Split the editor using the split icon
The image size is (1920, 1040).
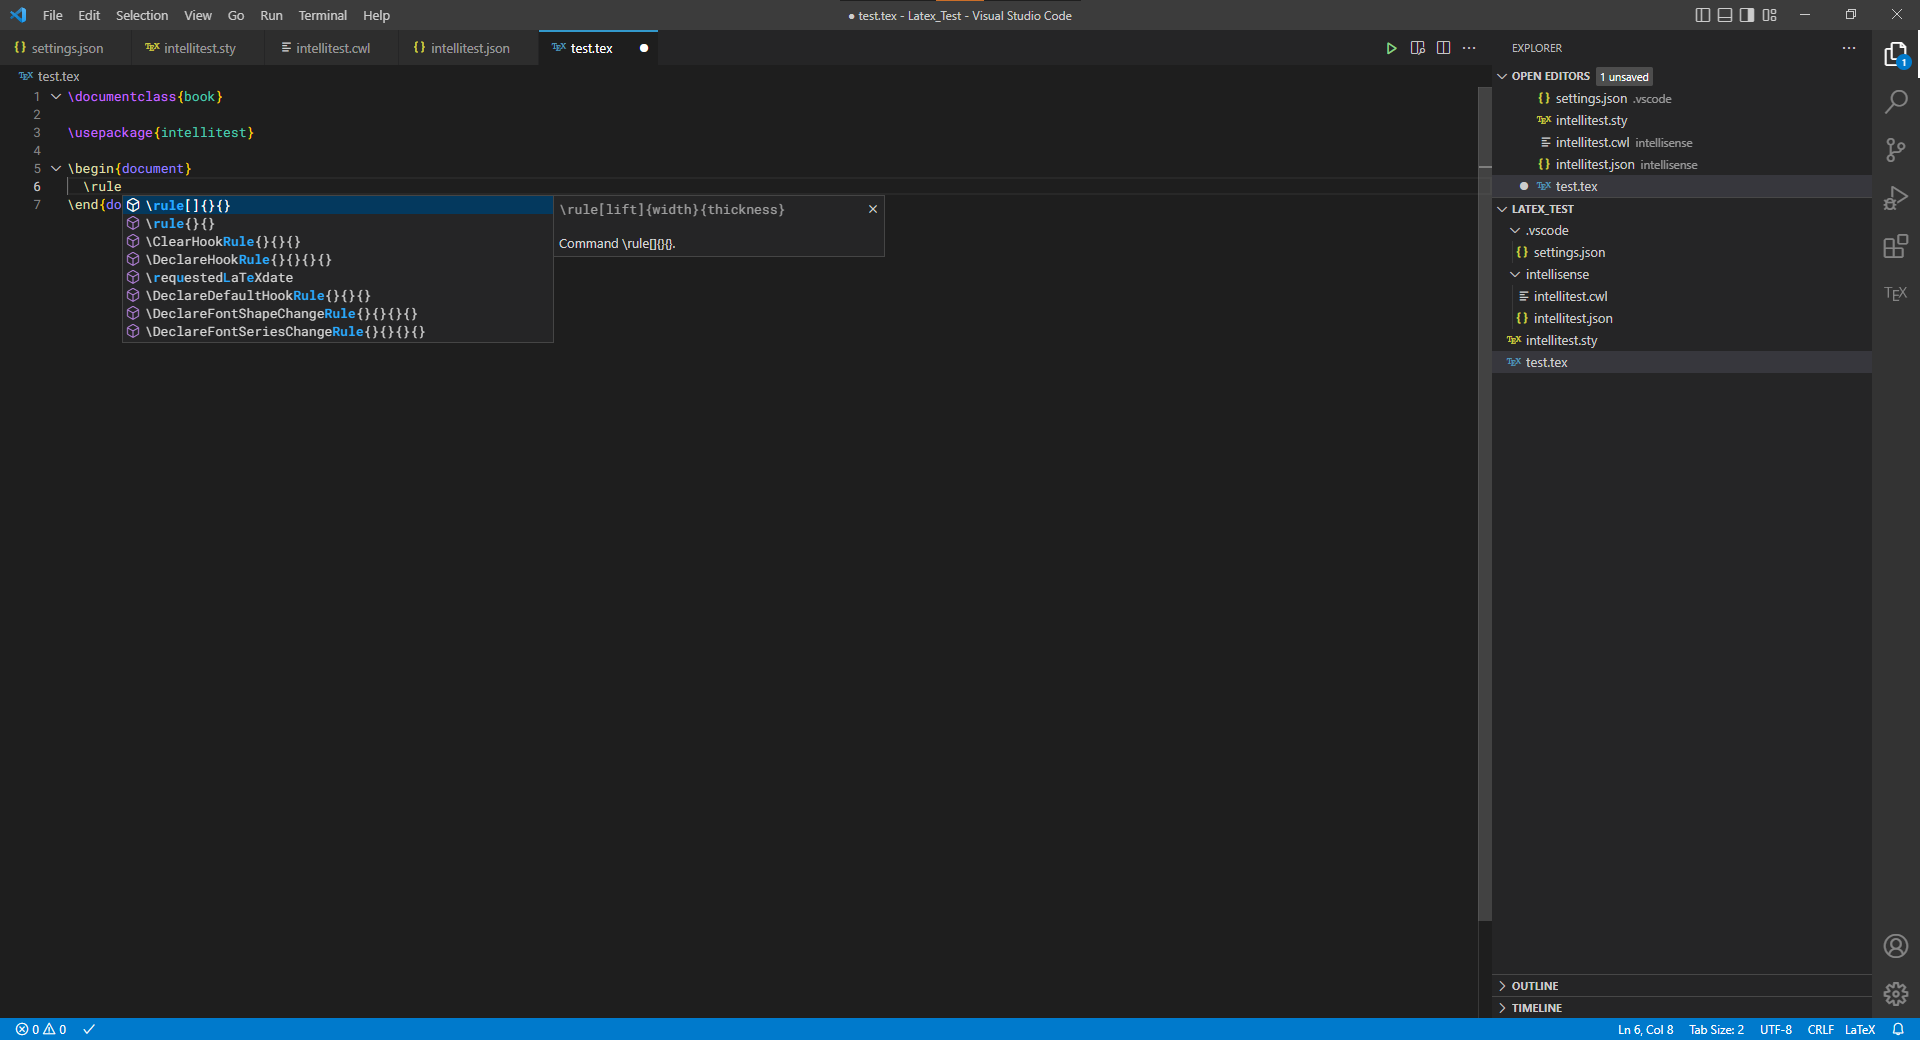point(1444,47)
